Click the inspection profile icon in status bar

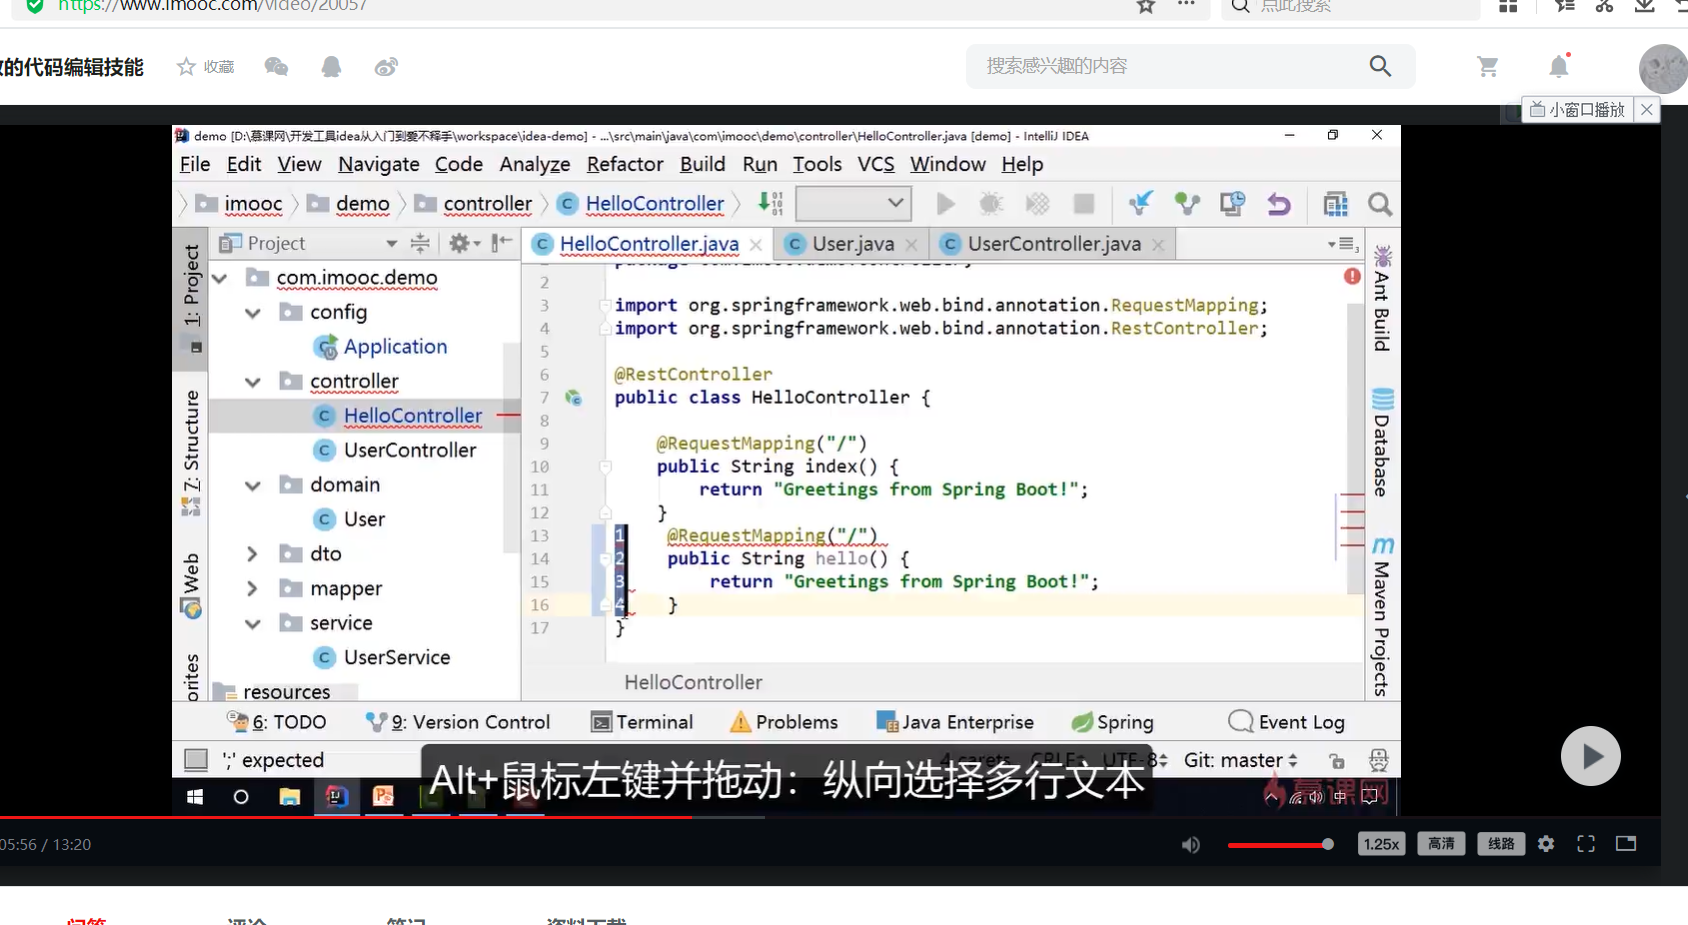(x=1378, y=760)
